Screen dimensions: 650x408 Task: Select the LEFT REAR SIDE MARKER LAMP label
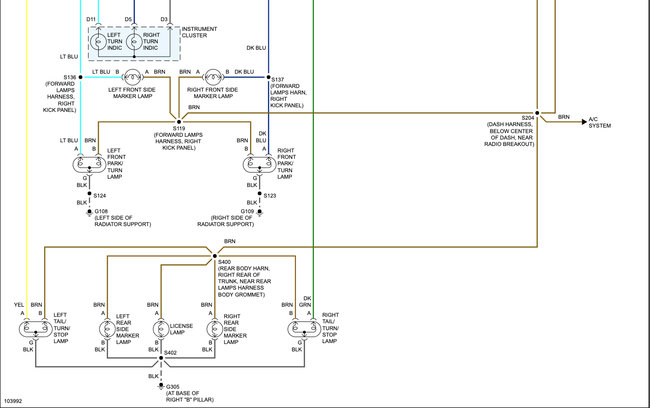coord(127,329)
